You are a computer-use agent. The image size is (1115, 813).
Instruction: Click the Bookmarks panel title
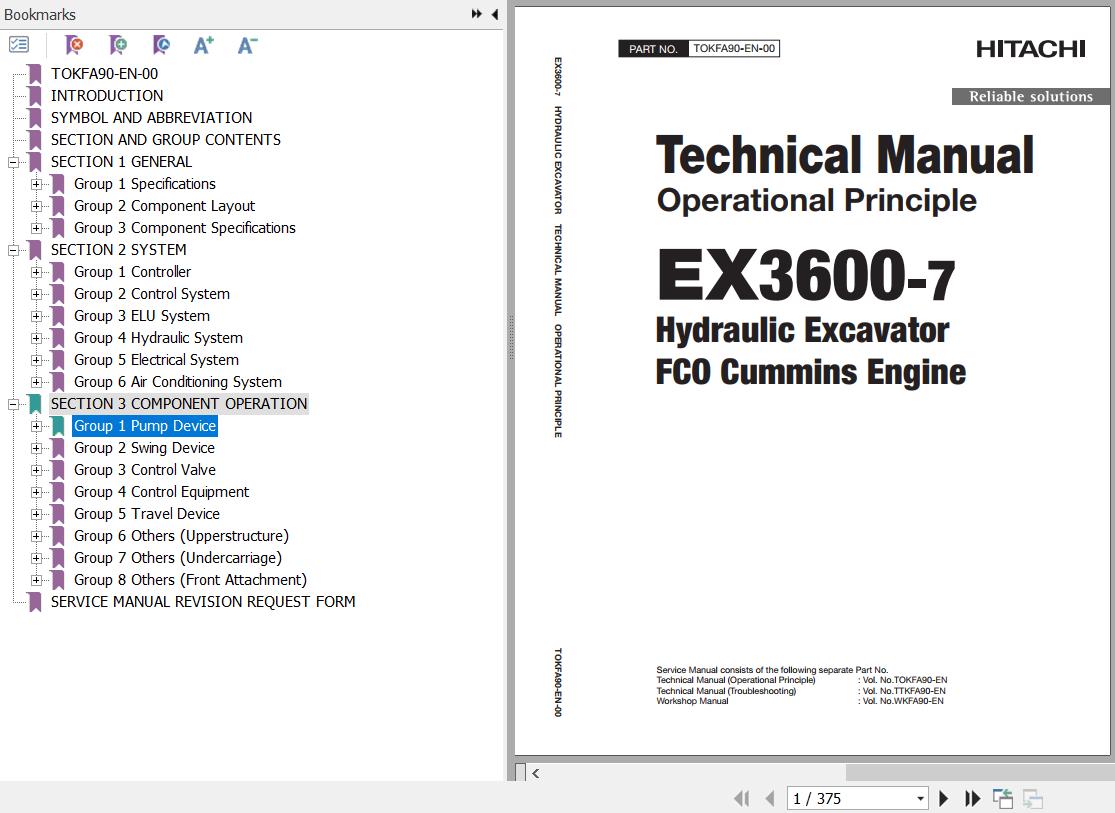(x=40, y=14)
